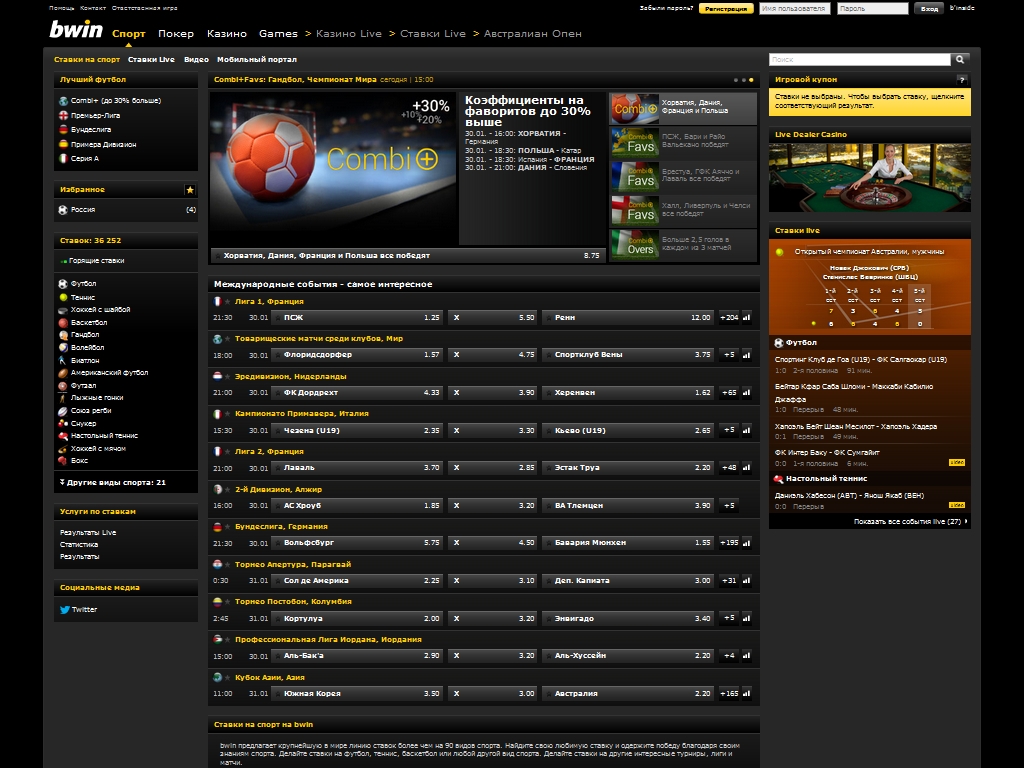
Task: Open statistics icon for ПСЖ vs Ренн
Action: [747, 318]
